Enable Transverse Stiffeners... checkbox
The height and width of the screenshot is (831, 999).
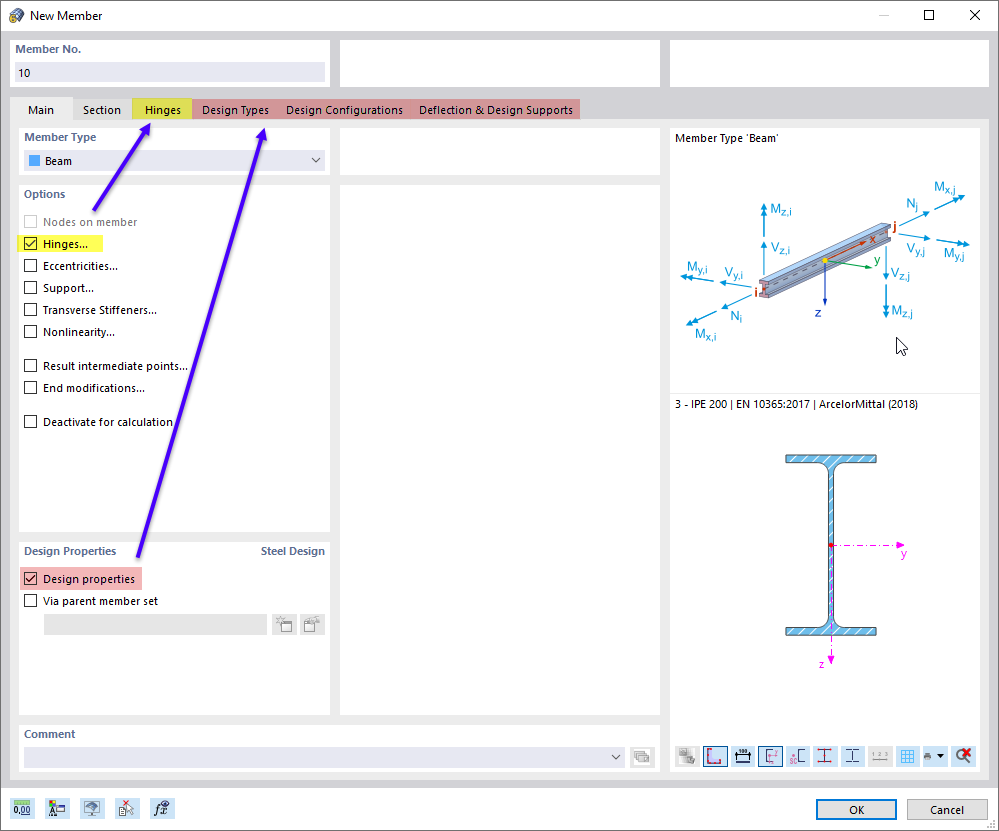point(31,310)
